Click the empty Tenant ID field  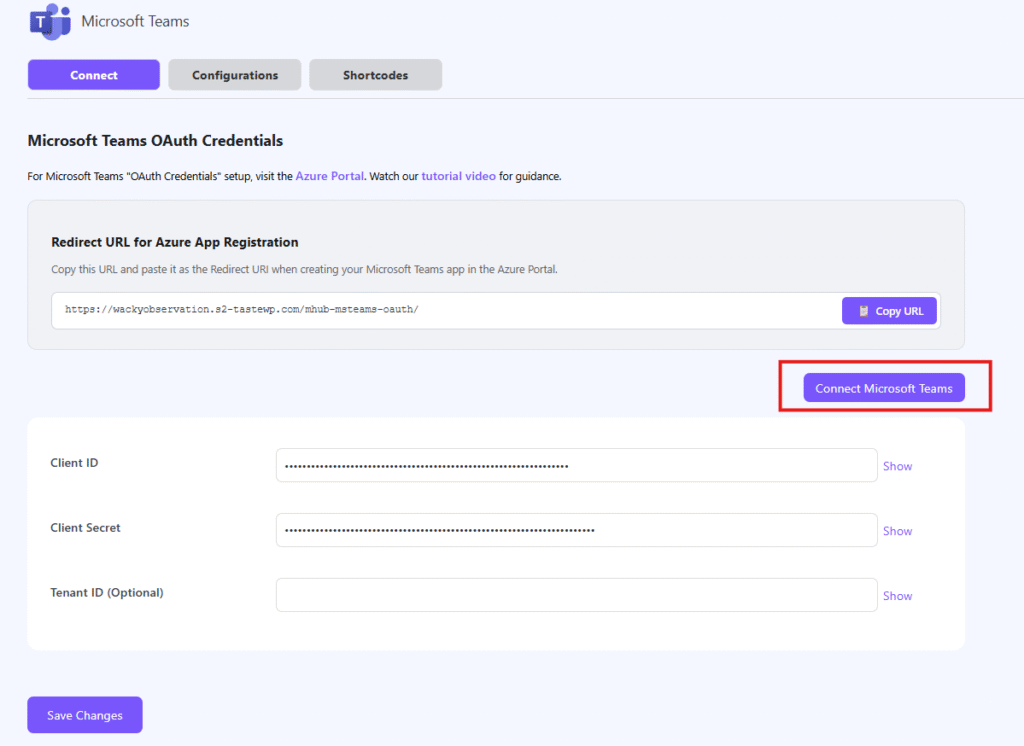click(x=576, y=595)
